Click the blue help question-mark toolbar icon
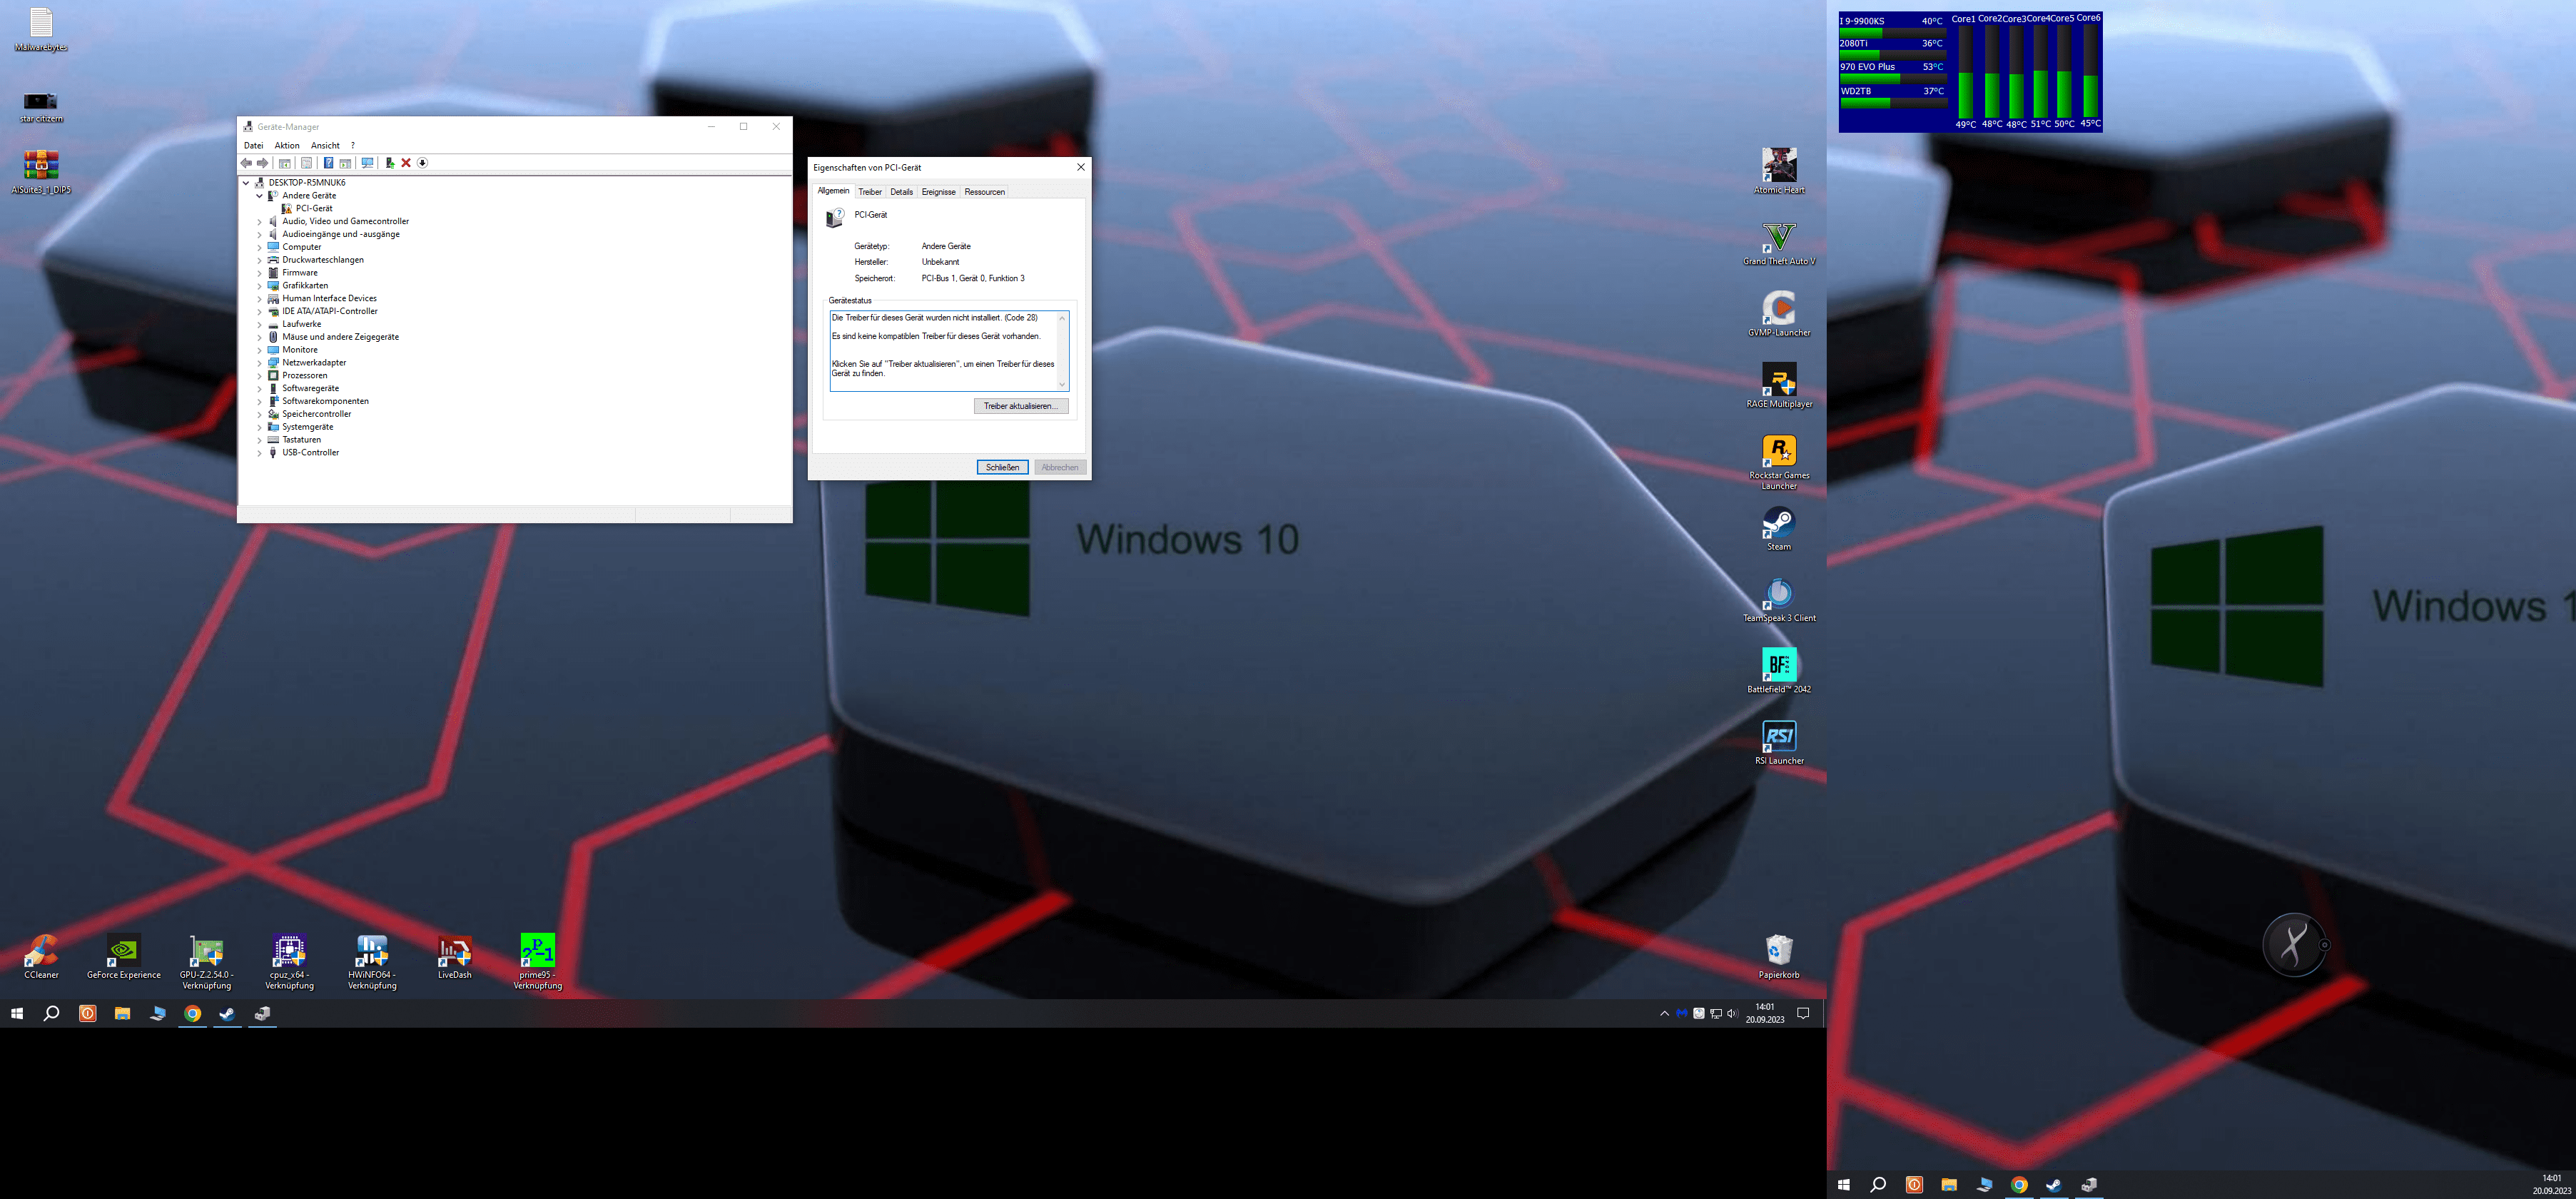This screenshot has height=1199, width=2576. (x=329, y=163)
